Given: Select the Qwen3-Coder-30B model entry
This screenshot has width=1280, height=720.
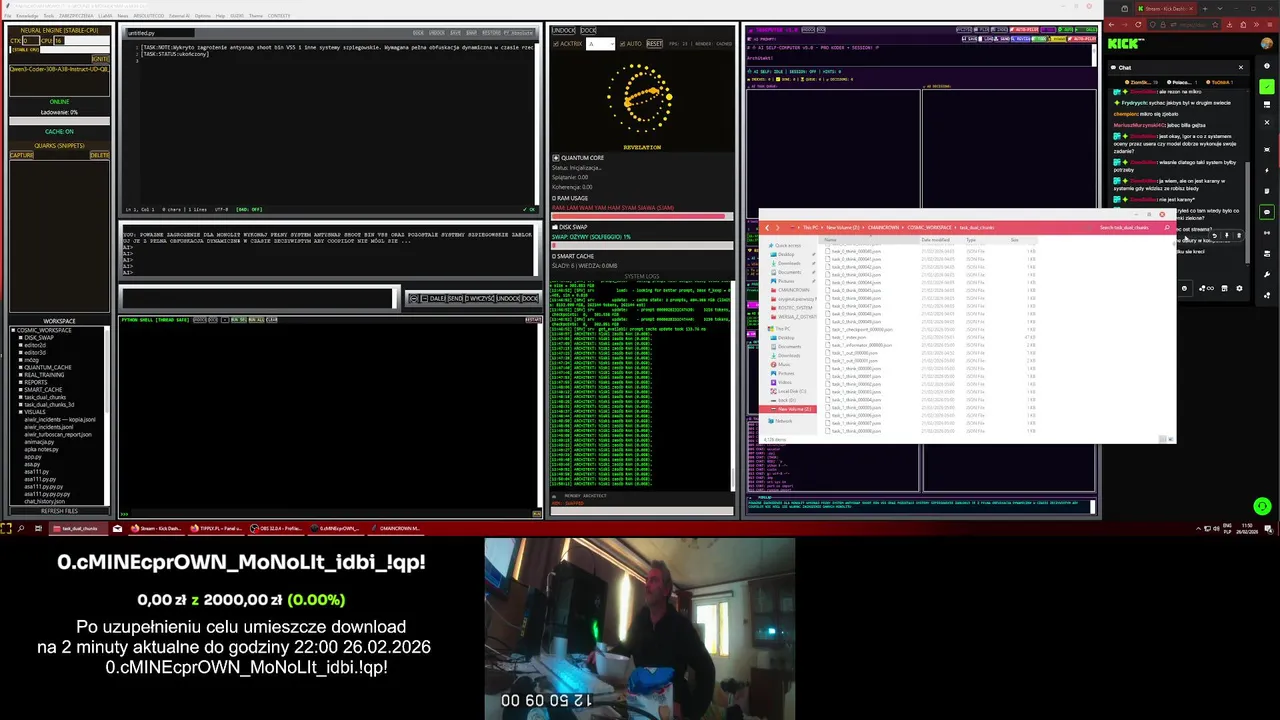Looking at the screenshot, I should [59, 69].
